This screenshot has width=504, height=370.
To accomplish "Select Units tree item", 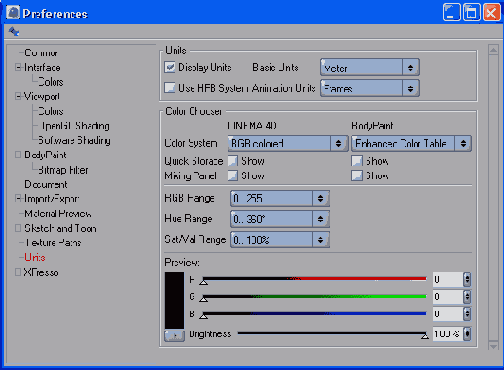I will pyautogui.click(x=35, y=257).
